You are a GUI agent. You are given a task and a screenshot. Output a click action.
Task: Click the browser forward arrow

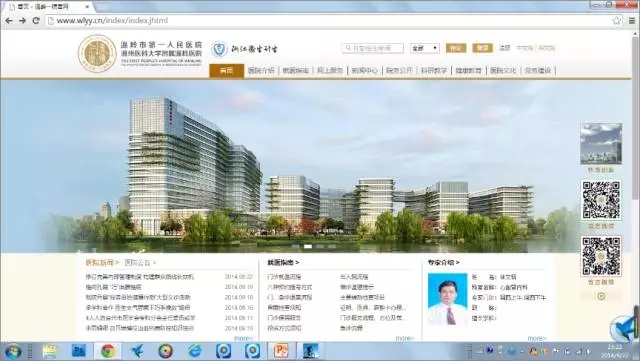[x=22, y=20]
